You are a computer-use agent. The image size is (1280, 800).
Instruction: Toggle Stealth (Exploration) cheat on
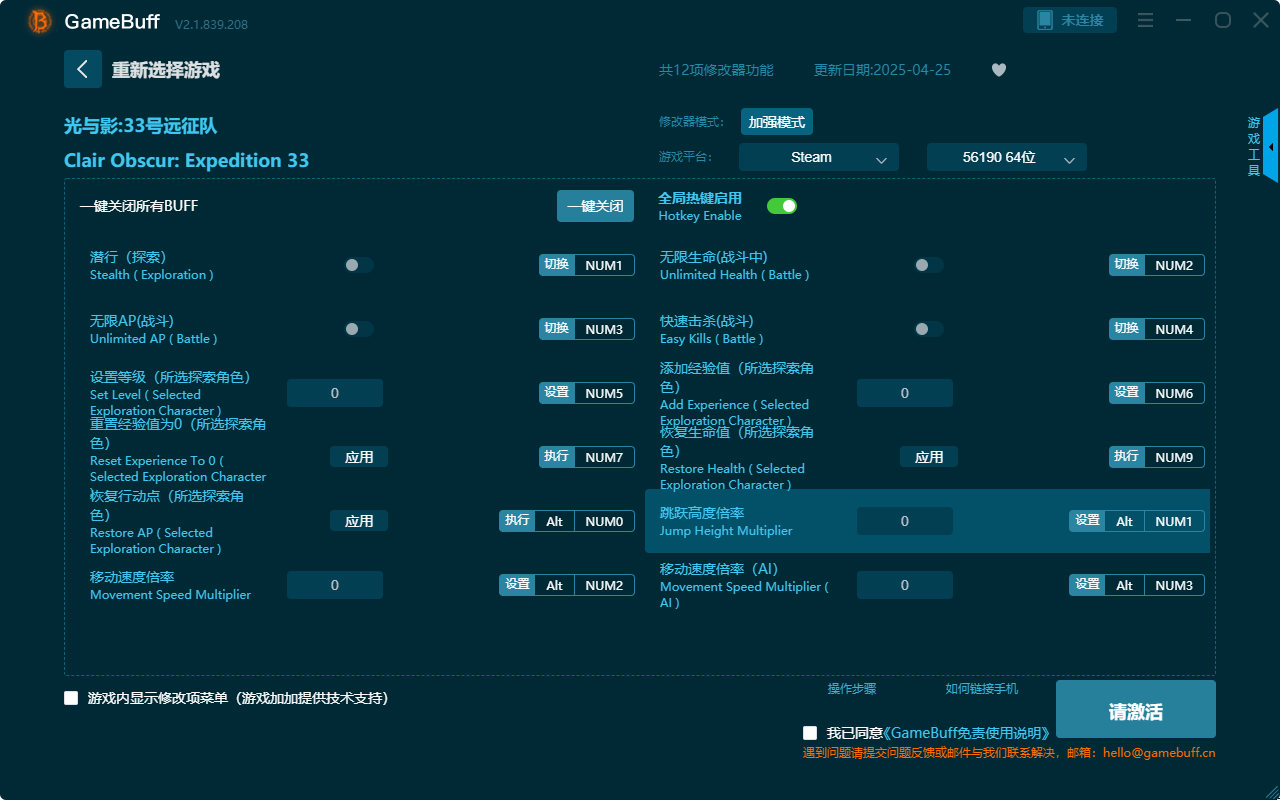(359, 265)
